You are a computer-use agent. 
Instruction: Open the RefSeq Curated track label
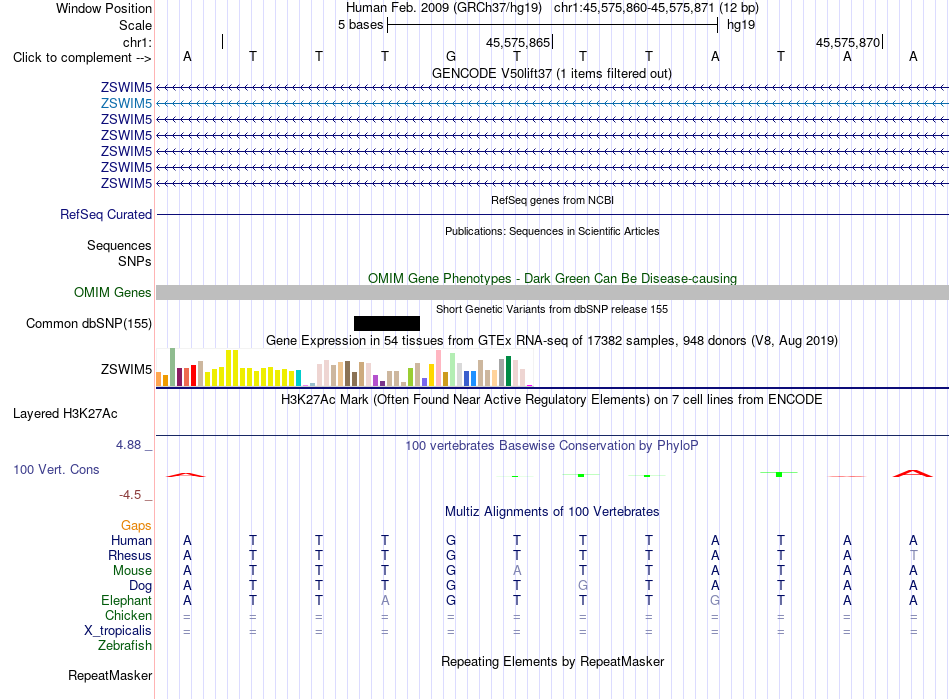106,214
